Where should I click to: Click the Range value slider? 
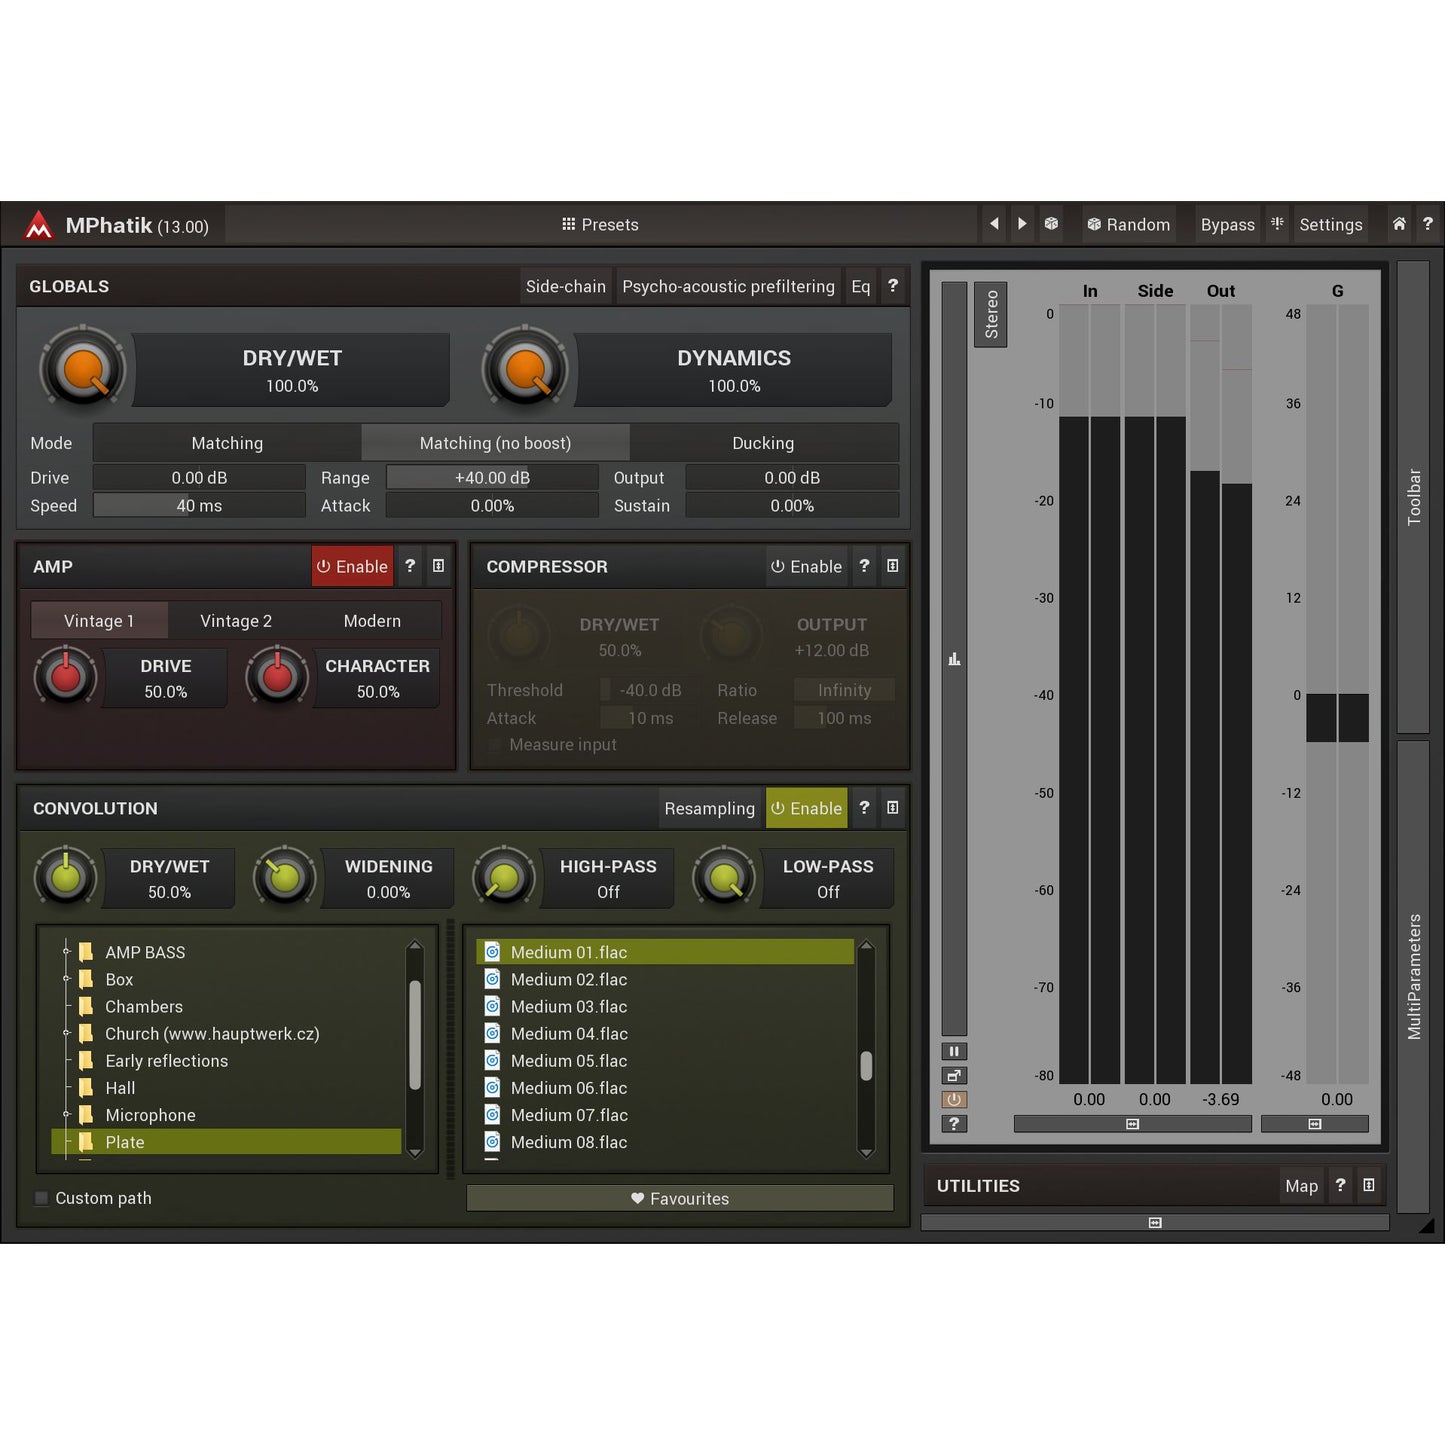[x=492, y=478]
